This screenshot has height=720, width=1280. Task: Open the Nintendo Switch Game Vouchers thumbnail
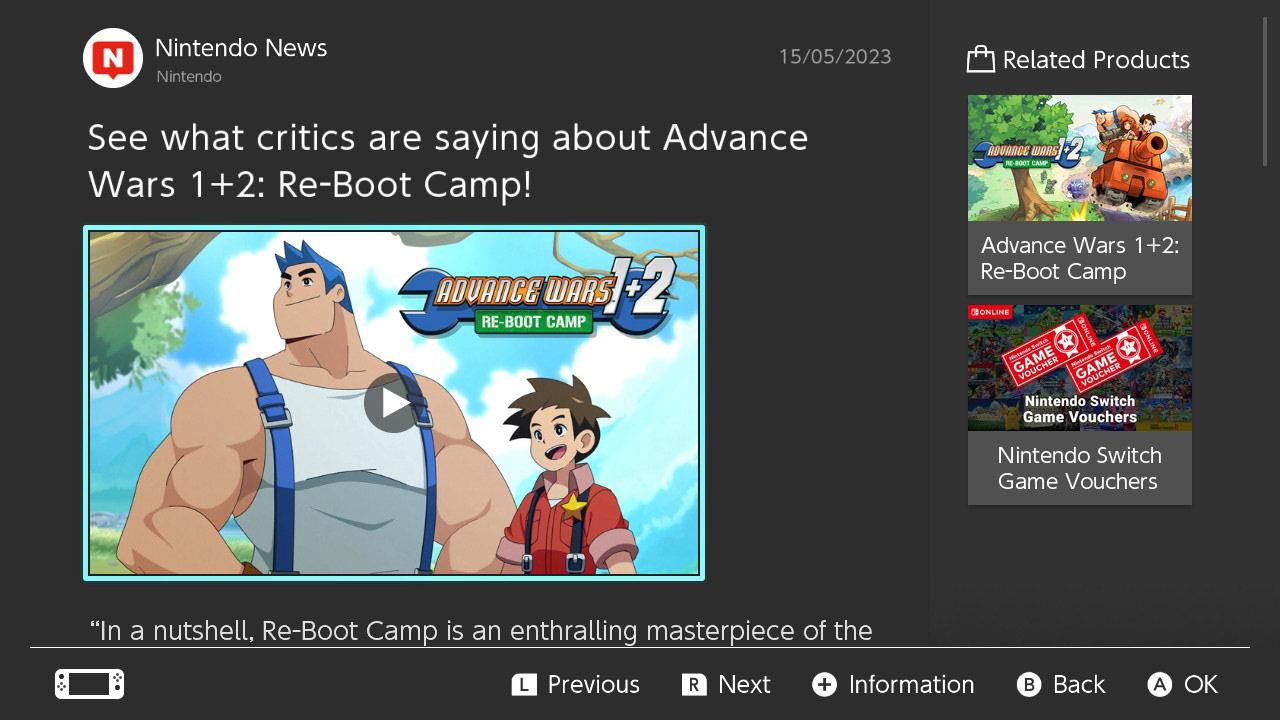coord(1080,368)
